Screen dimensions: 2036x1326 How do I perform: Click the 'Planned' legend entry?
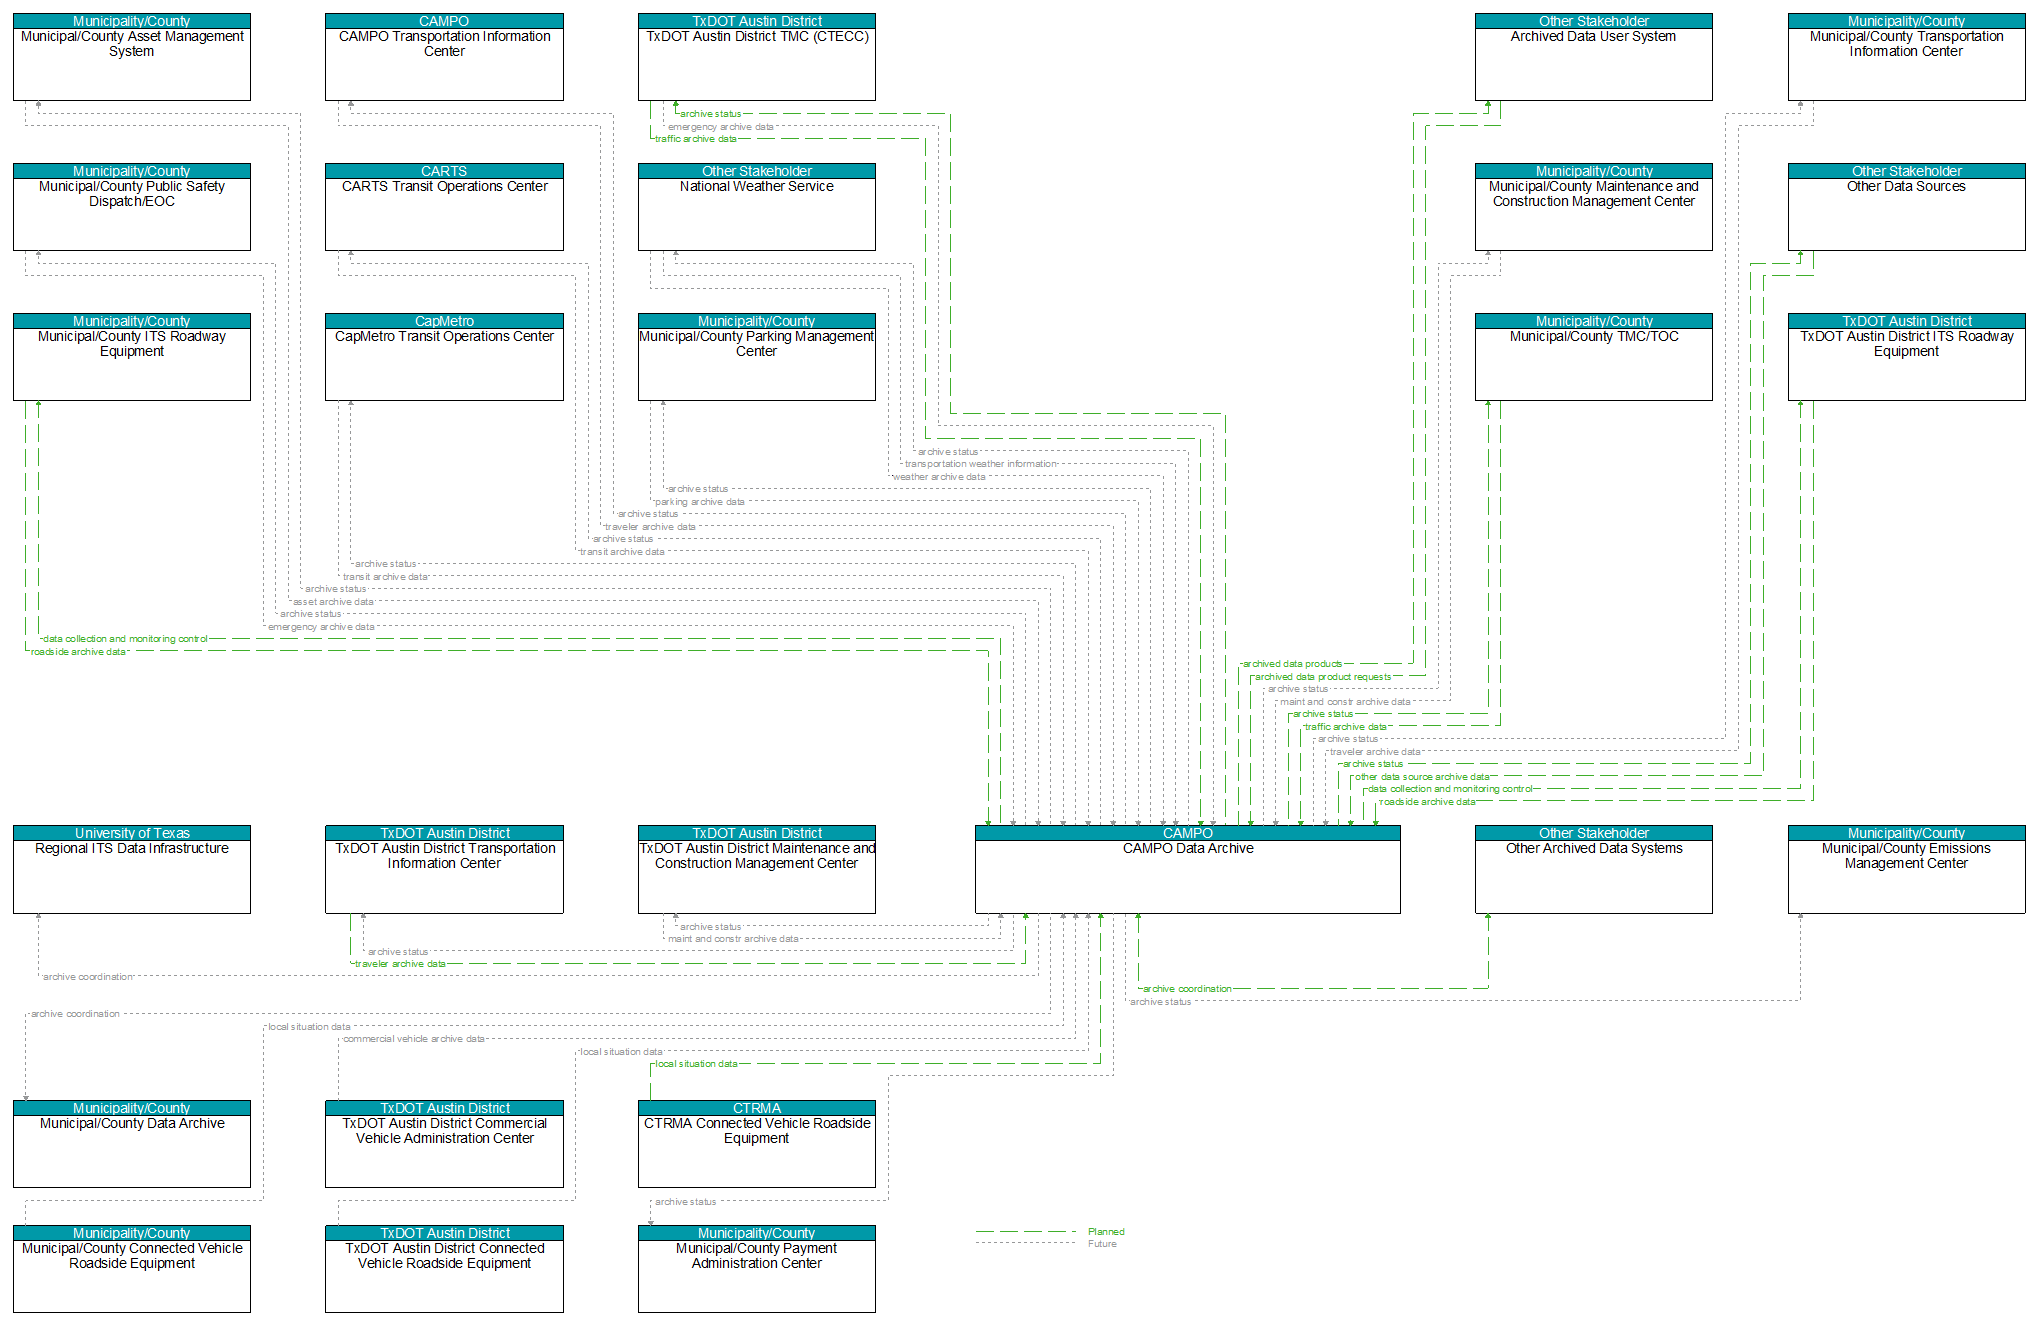[x=1106, y=1232]
